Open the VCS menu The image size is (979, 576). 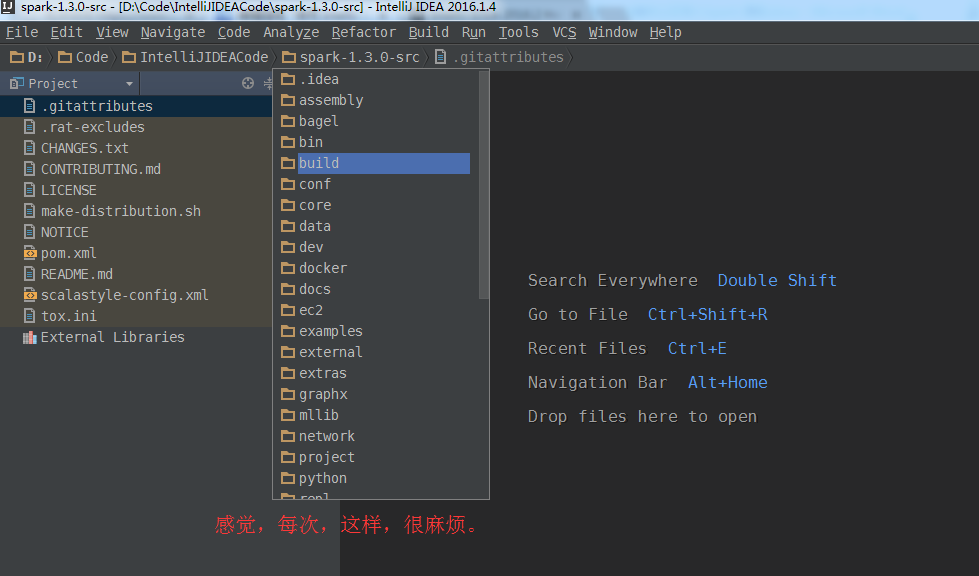click(564, 32)
